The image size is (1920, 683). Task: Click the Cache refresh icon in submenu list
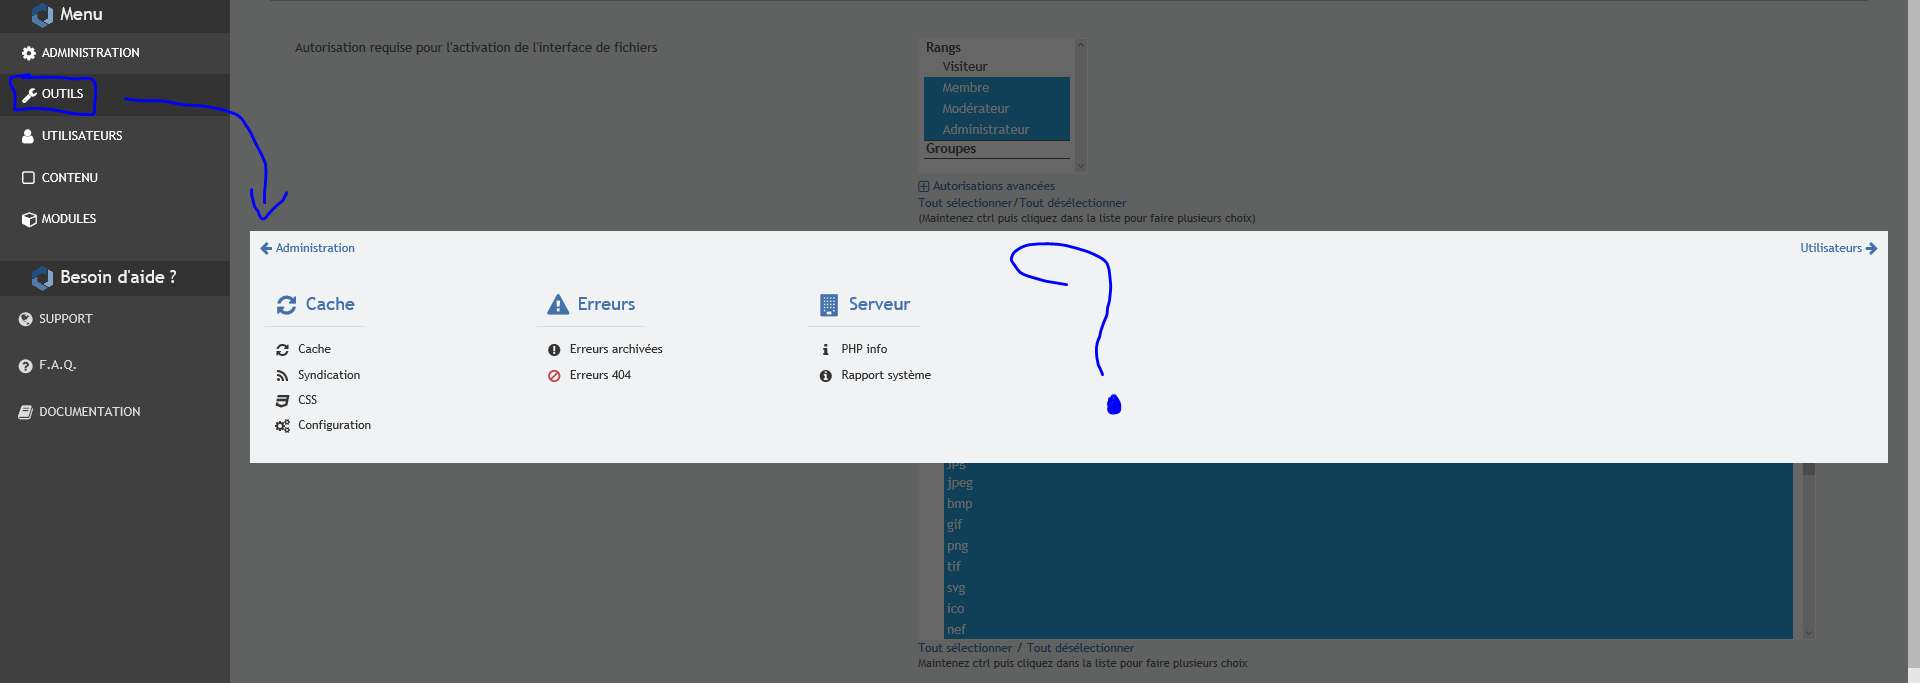pos(282,350)
